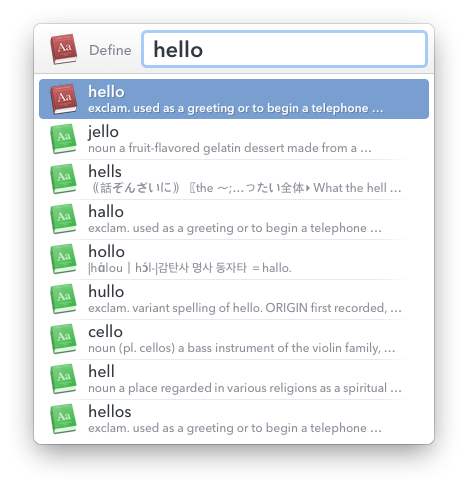Click the green dictionary icon next to jello

pos(64,139)
